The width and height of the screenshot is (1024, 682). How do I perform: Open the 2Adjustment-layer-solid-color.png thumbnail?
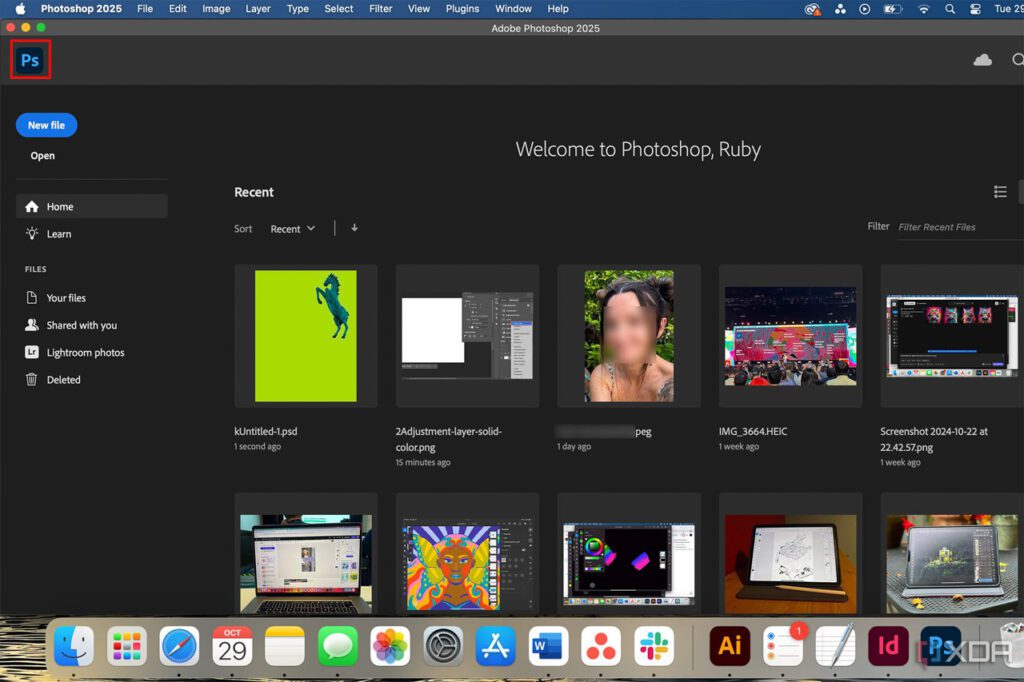point(468,336)
